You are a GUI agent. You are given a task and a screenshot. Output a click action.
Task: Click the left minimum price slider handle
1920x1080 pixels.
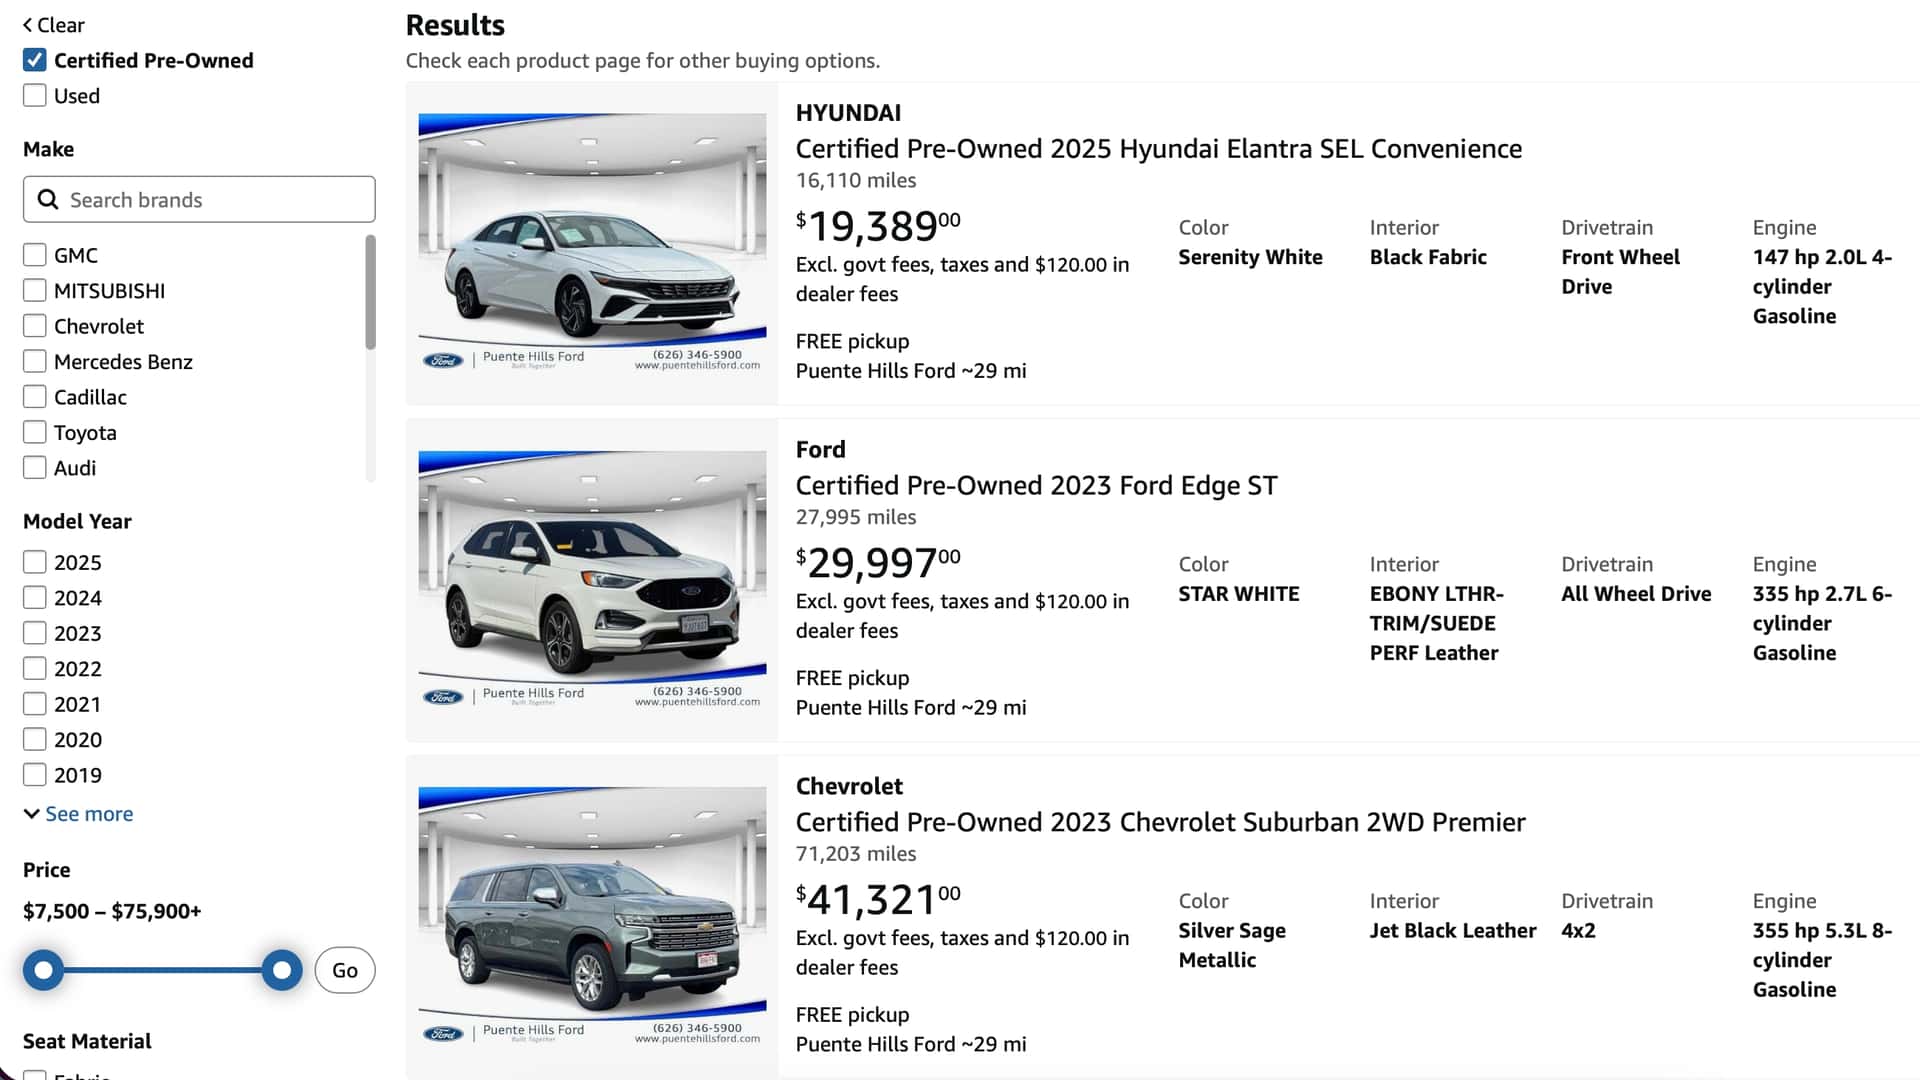click(x=43, y=970)
